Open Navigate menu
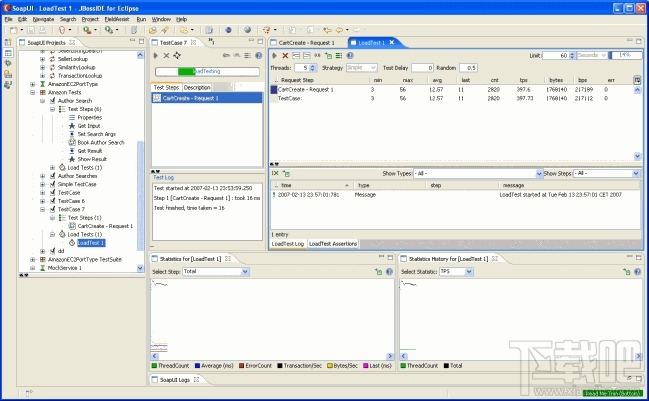This screenshot has height=401, width=649. pos(43,19)
